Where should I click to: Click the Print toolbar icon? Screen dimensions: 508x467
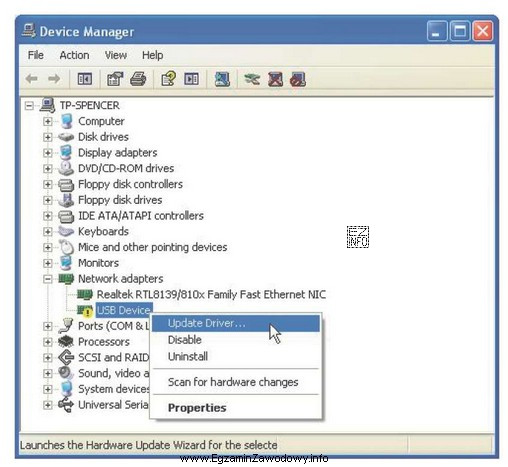point(138,79)
